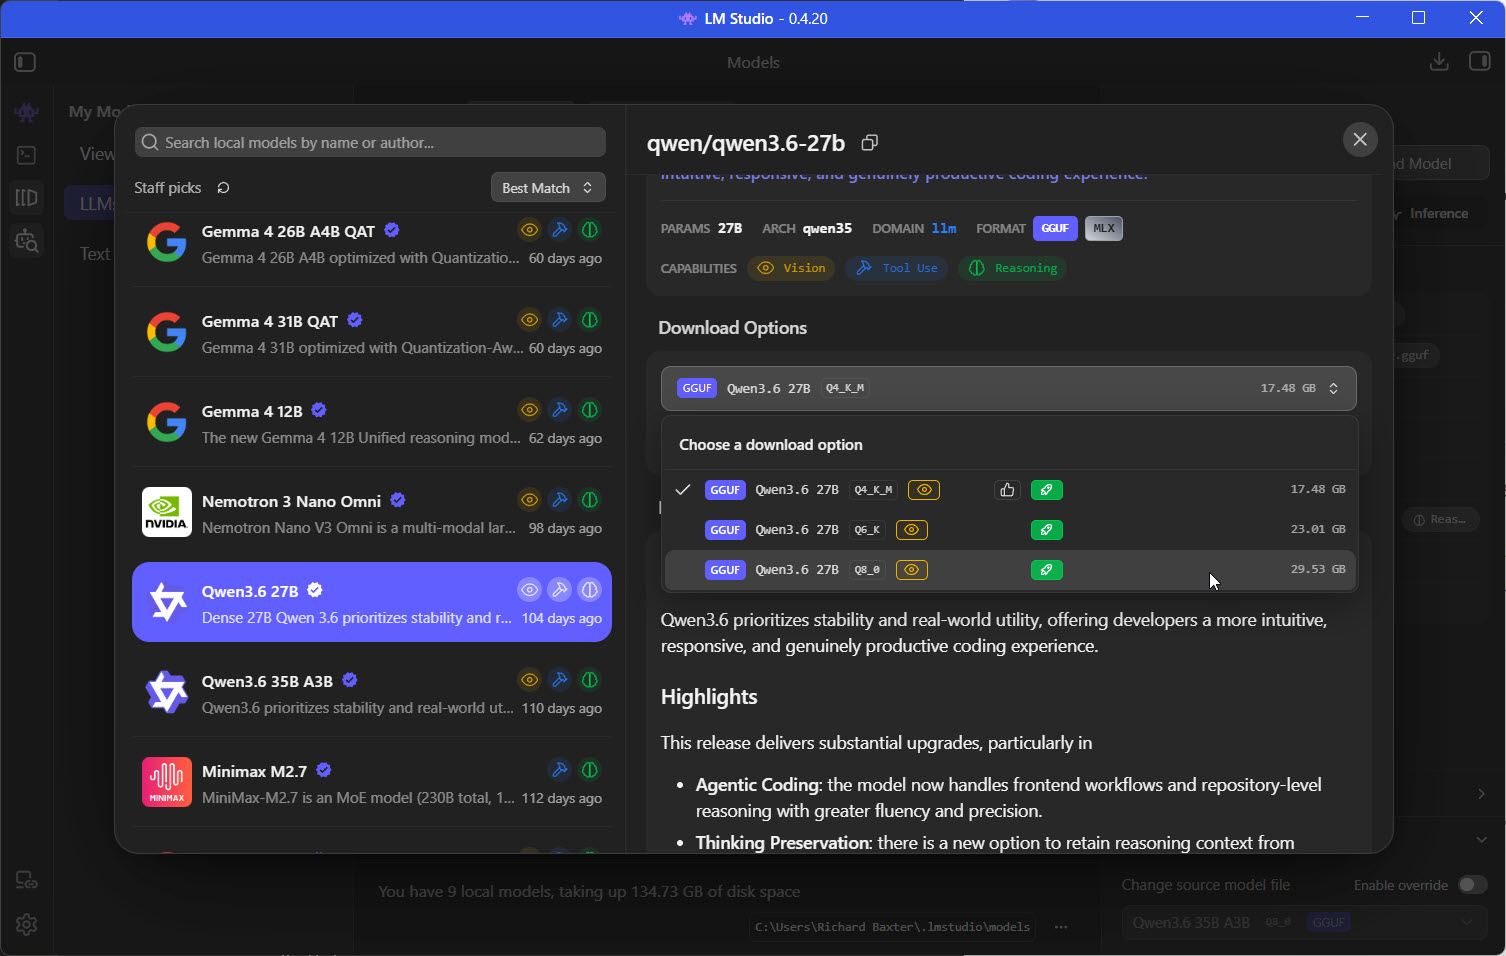The width and height of the screenshot is (1506, 956).
Task: Click the green rocket icon for Q4_K_M
Action: [x=1046, y=490]
